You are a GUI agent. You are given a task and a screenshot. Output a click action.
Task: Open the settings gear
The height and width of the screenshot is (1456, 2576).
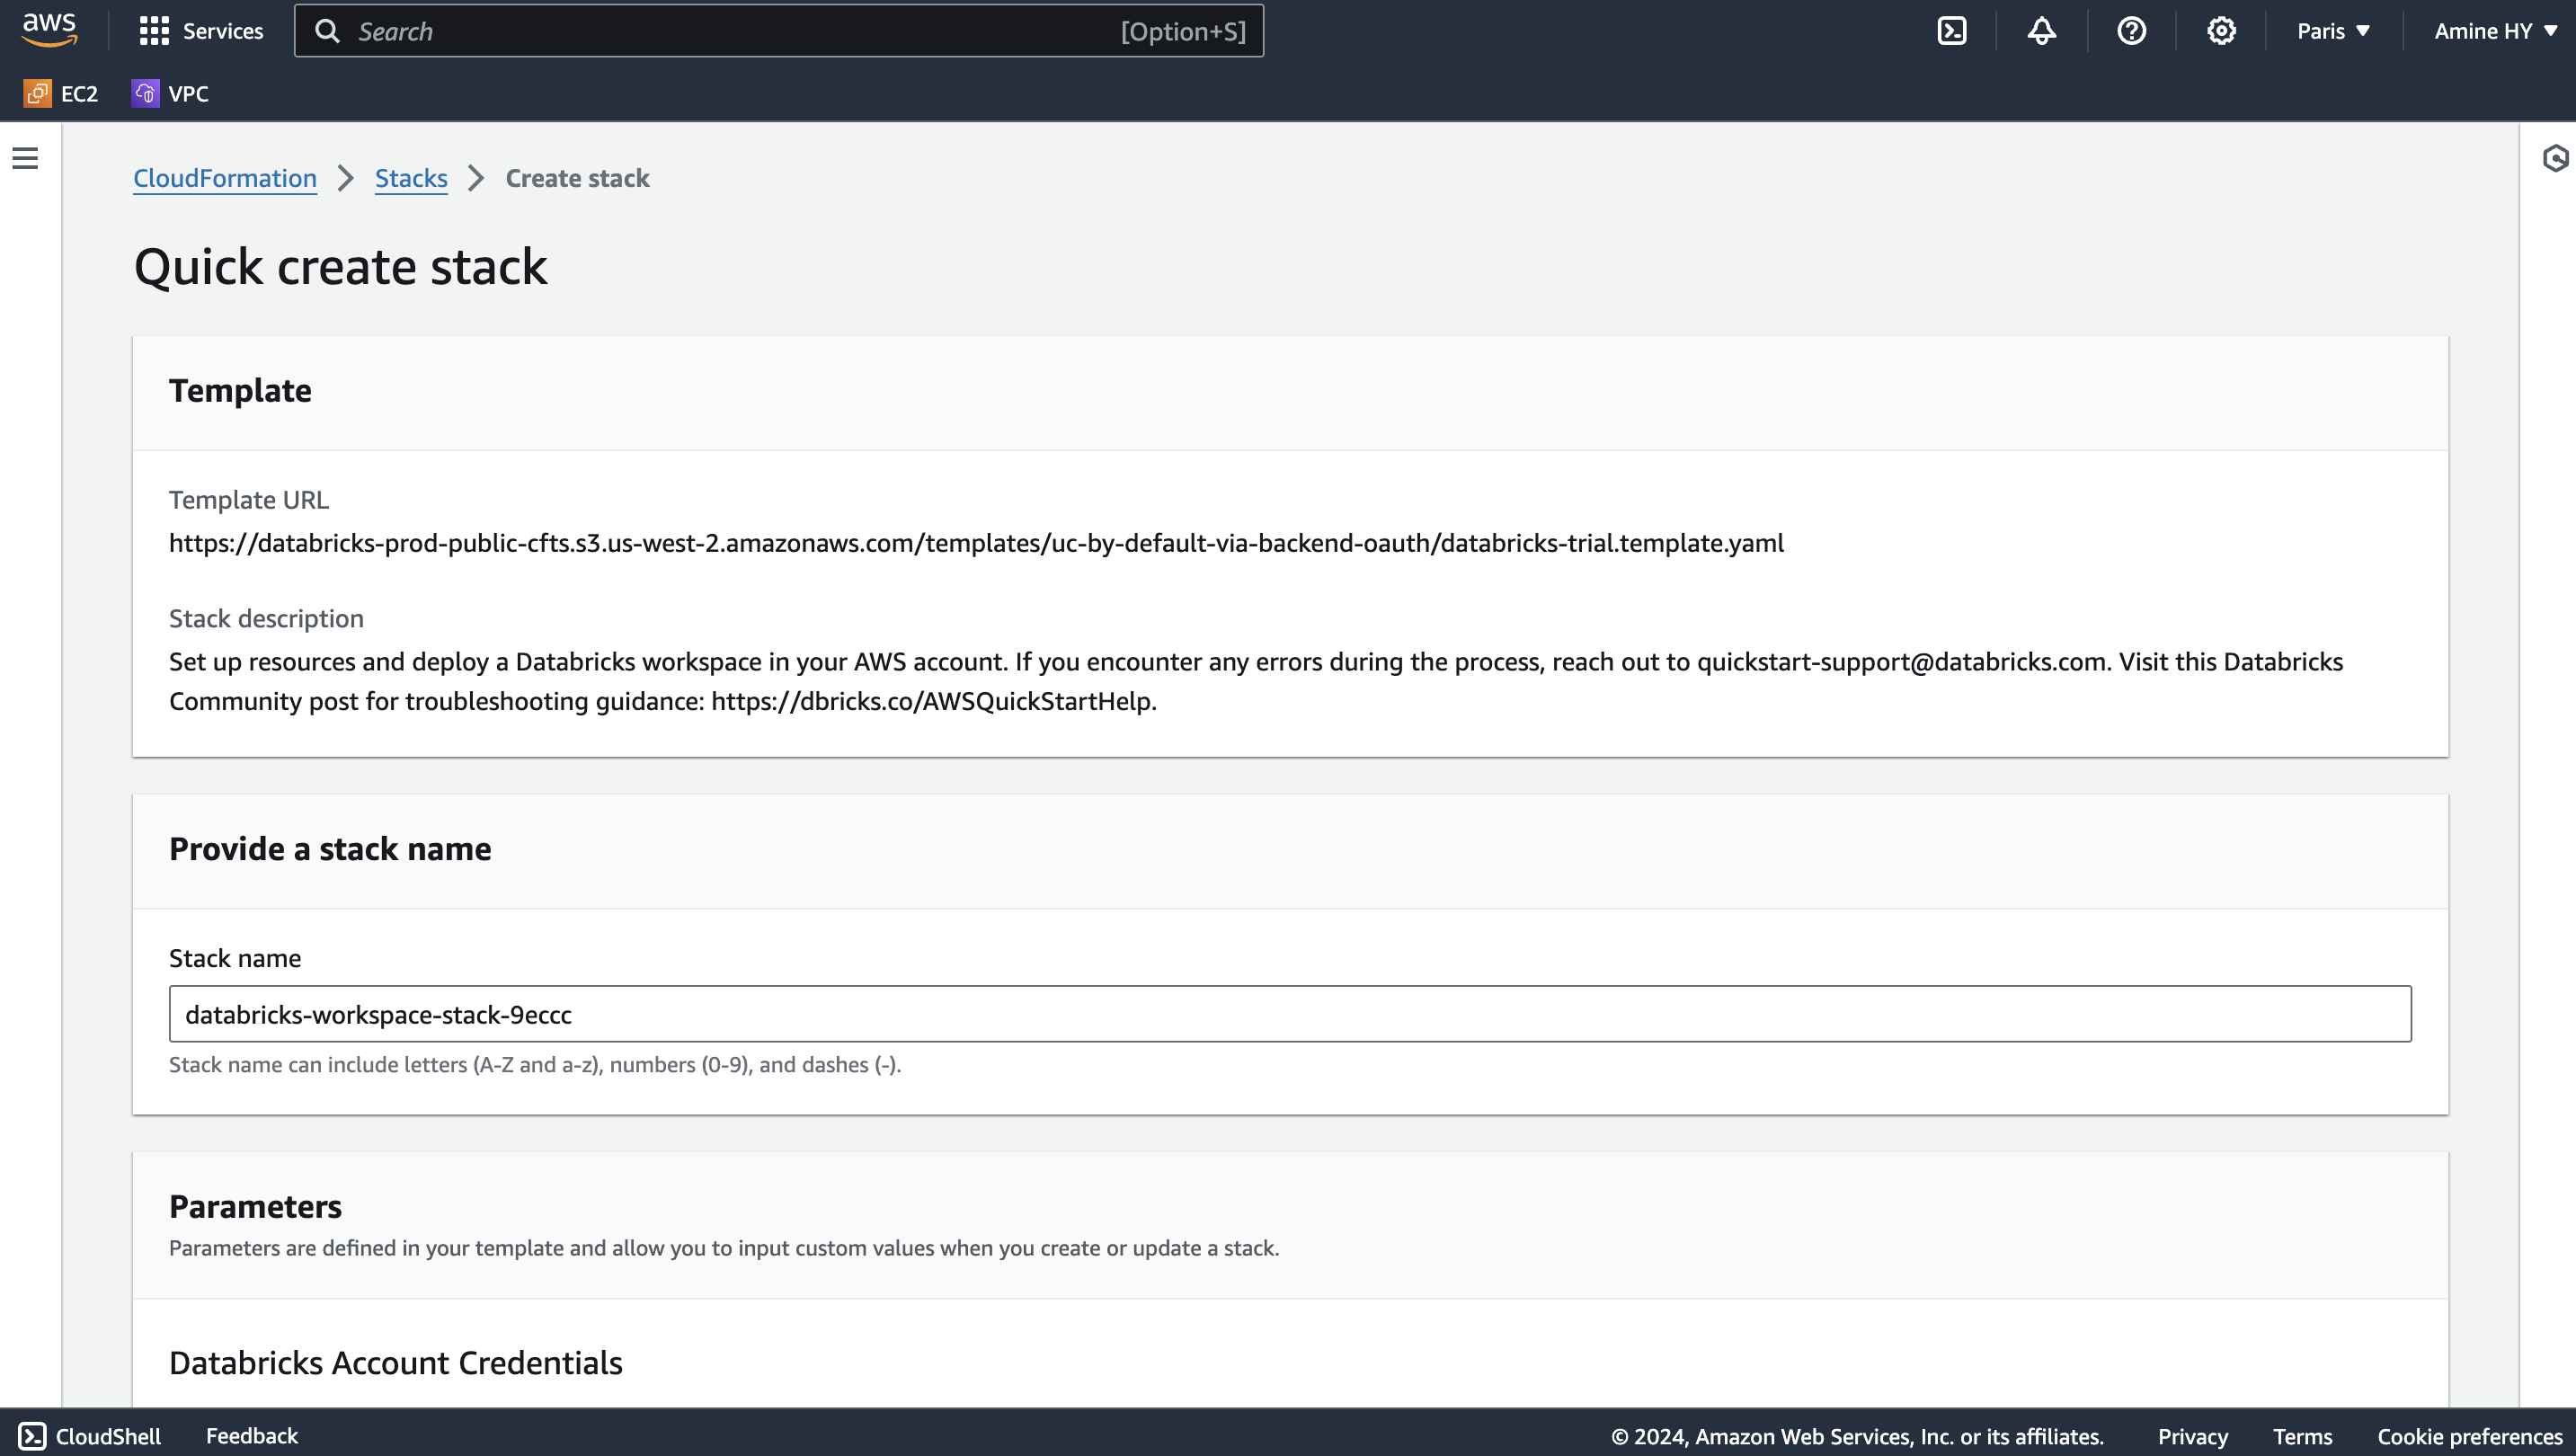pyautogui.click(x=2221, y=31)
